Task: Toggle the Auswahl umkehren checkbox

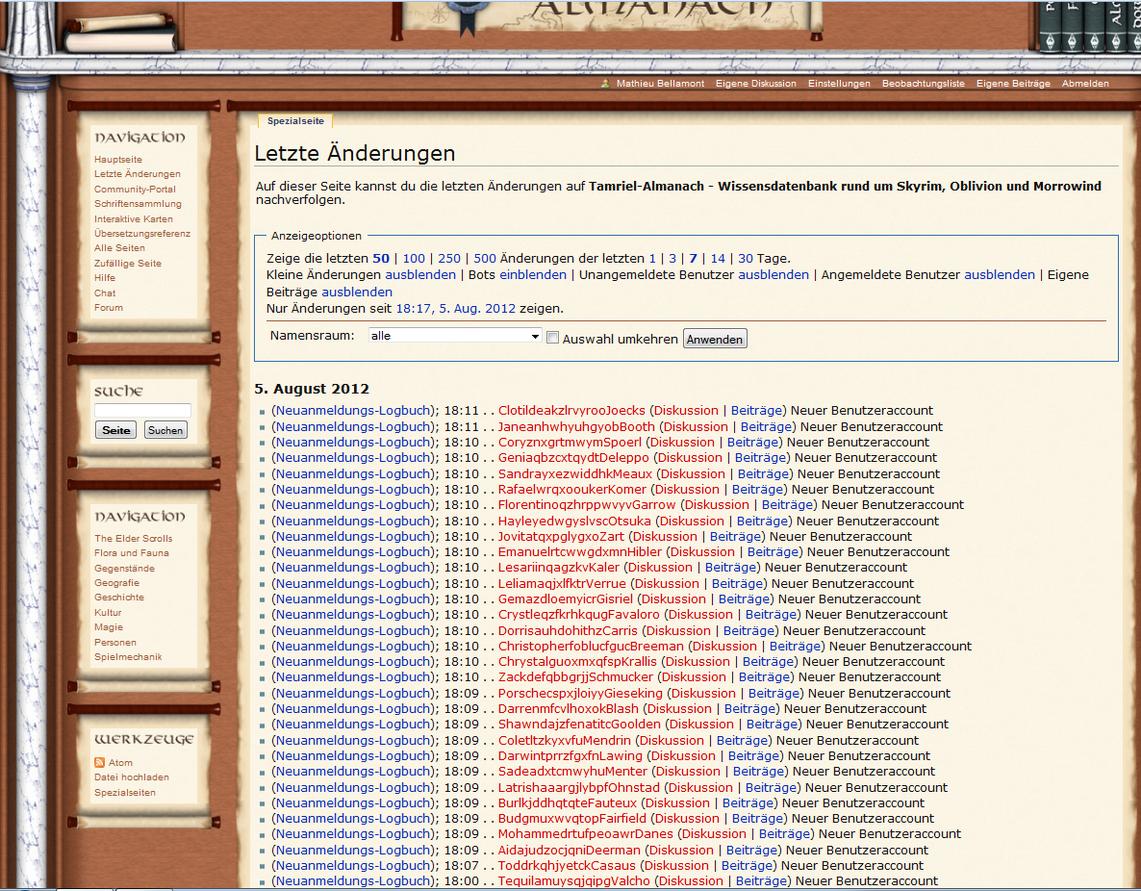Action: [x=552, y=338]
